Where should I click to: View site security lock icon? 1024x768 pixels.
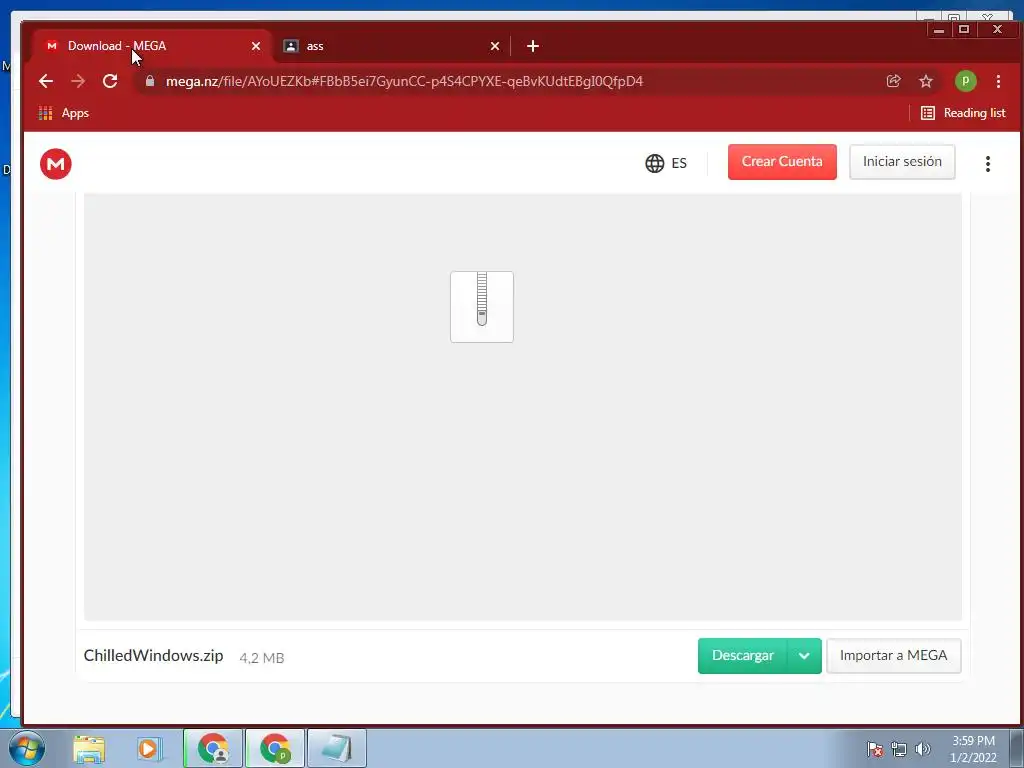[x=150, y=81]
